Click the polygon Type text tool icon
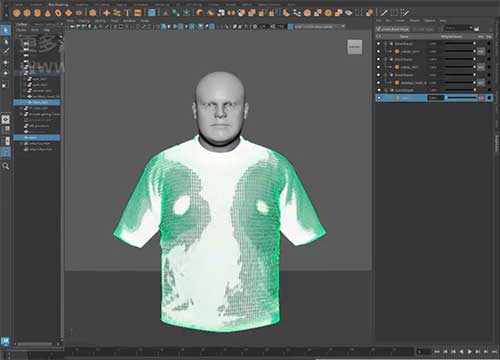 [127, 13]
